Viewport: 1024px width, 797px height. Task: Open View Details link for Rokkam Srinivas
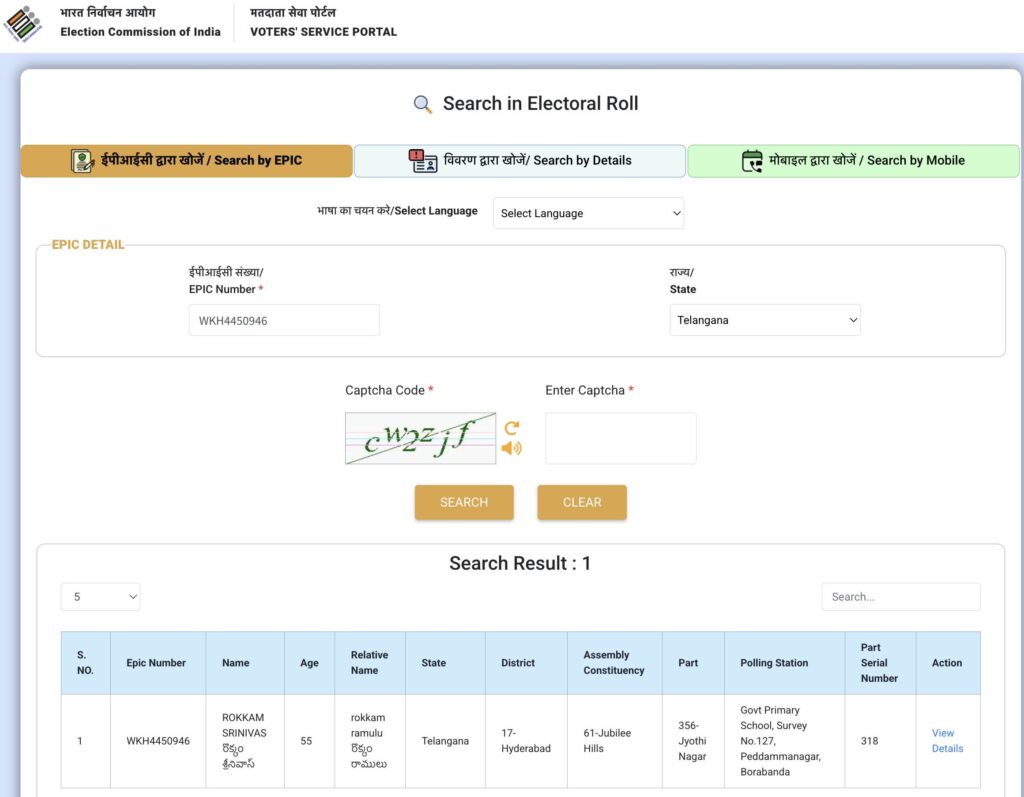click(x=946, y=741)
